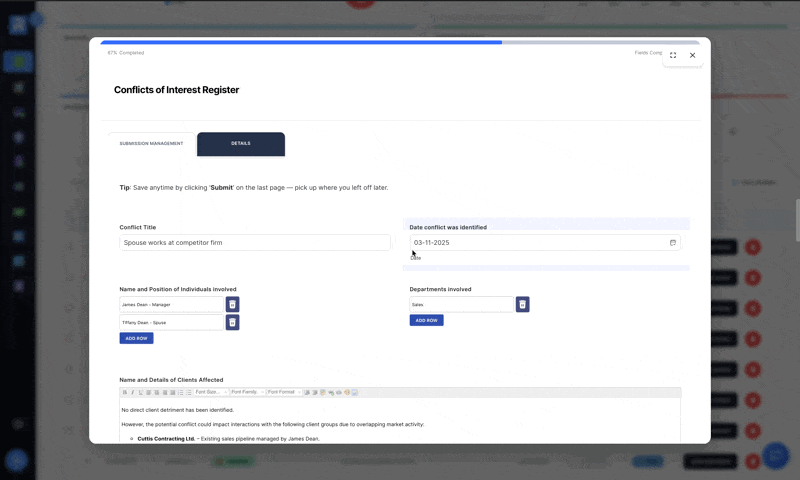Screen dimensions: 800x480
Task: Click the 'Name and Details of Clients Affected' label
Action: pyautogui.click(x=171, y=380)
